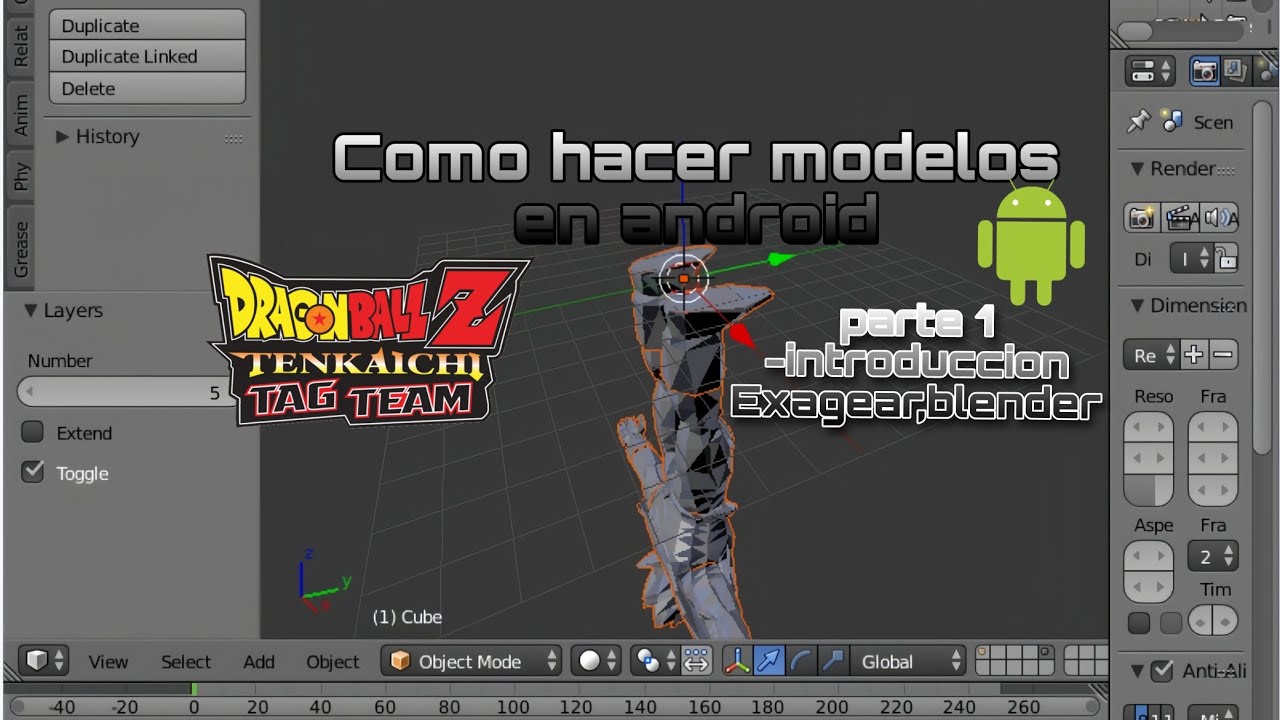Viewport: 1280px width, 720px height.
Task: Click the top Fra frame range field
Action: coord(1213,426)
